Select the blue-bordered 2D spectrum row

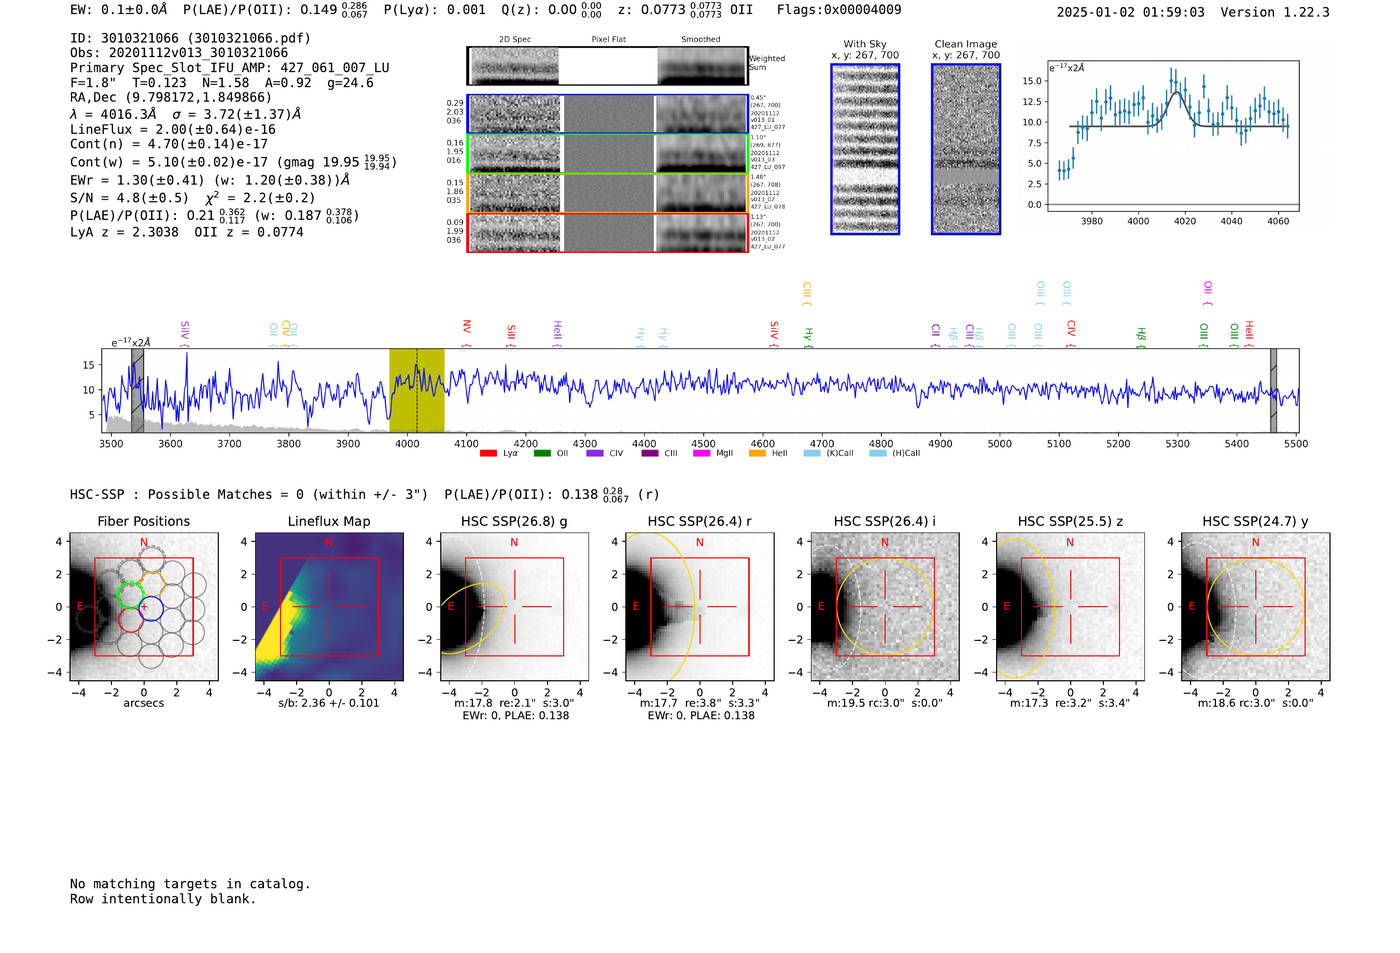[607, 114]
